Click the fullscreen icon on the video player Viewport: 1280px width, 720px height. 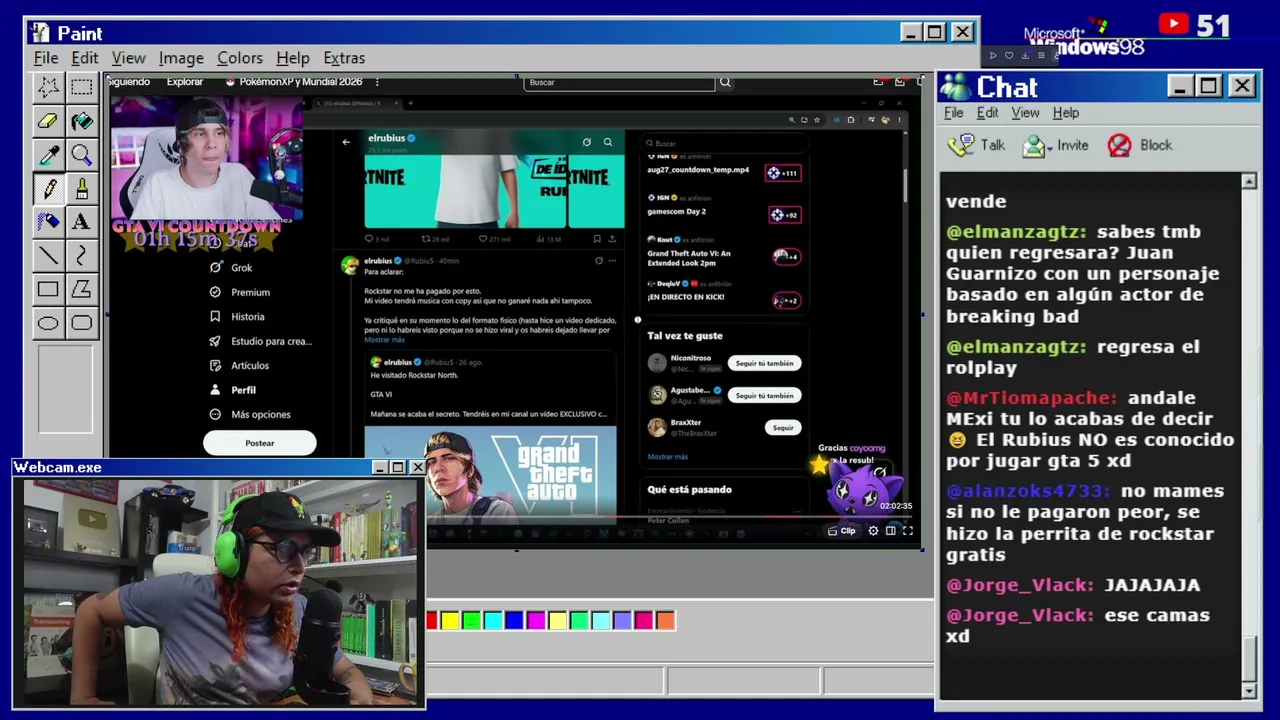(x=908, y=531)
